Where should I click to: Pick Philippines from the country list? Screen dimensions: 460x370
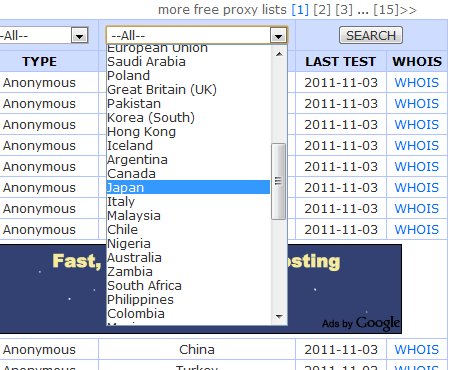[x=188, y=300]
